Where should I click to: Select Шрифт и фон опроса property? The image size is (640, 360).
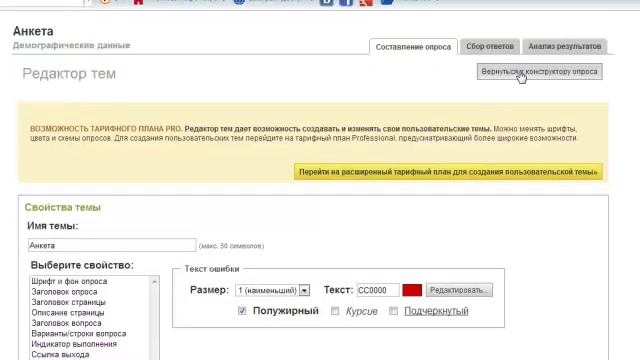(x=69, y=281)
